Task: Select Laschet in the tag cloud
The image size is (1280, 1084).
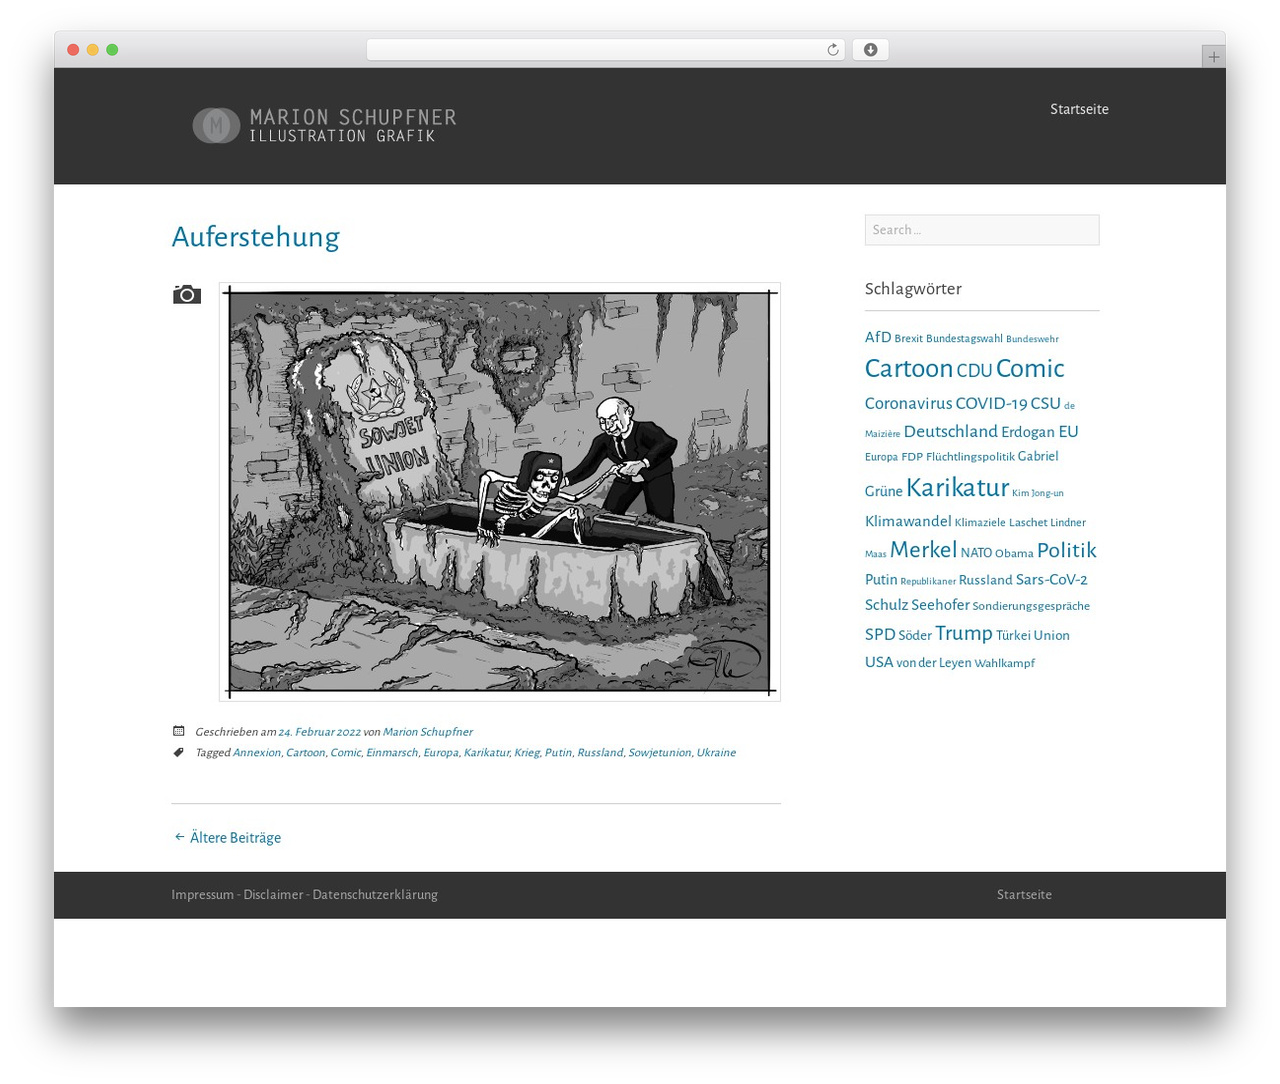Action: coord(1028,523)
